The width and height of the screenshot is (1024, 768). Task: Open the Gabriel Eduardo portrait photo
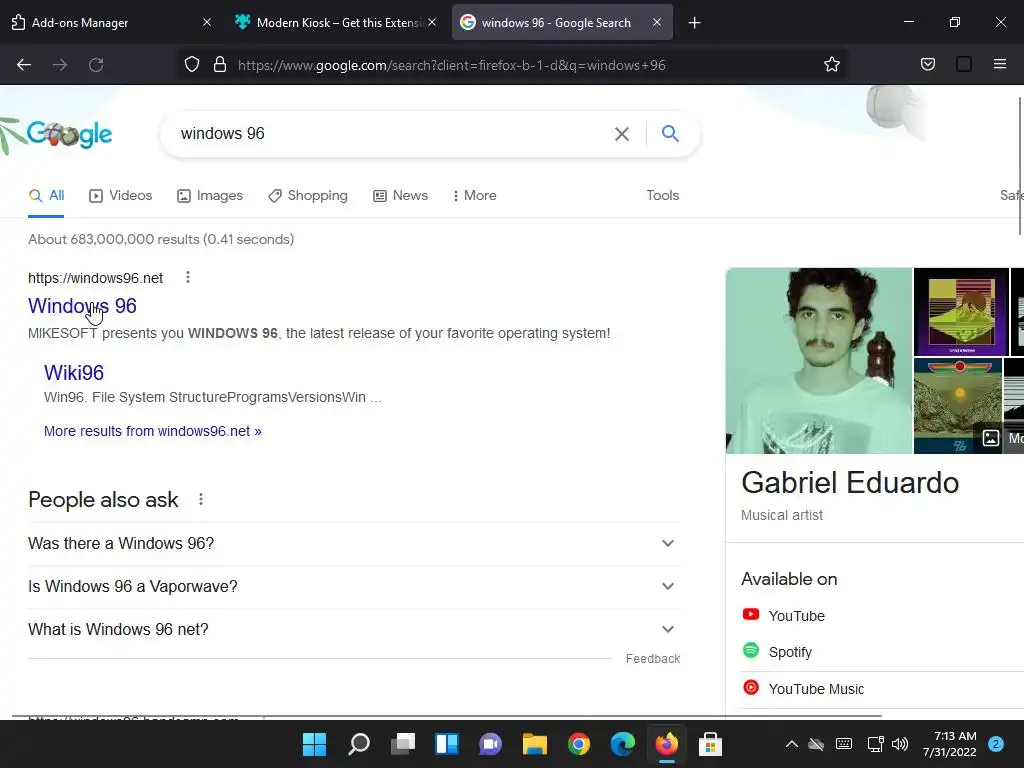coord(819,360)
